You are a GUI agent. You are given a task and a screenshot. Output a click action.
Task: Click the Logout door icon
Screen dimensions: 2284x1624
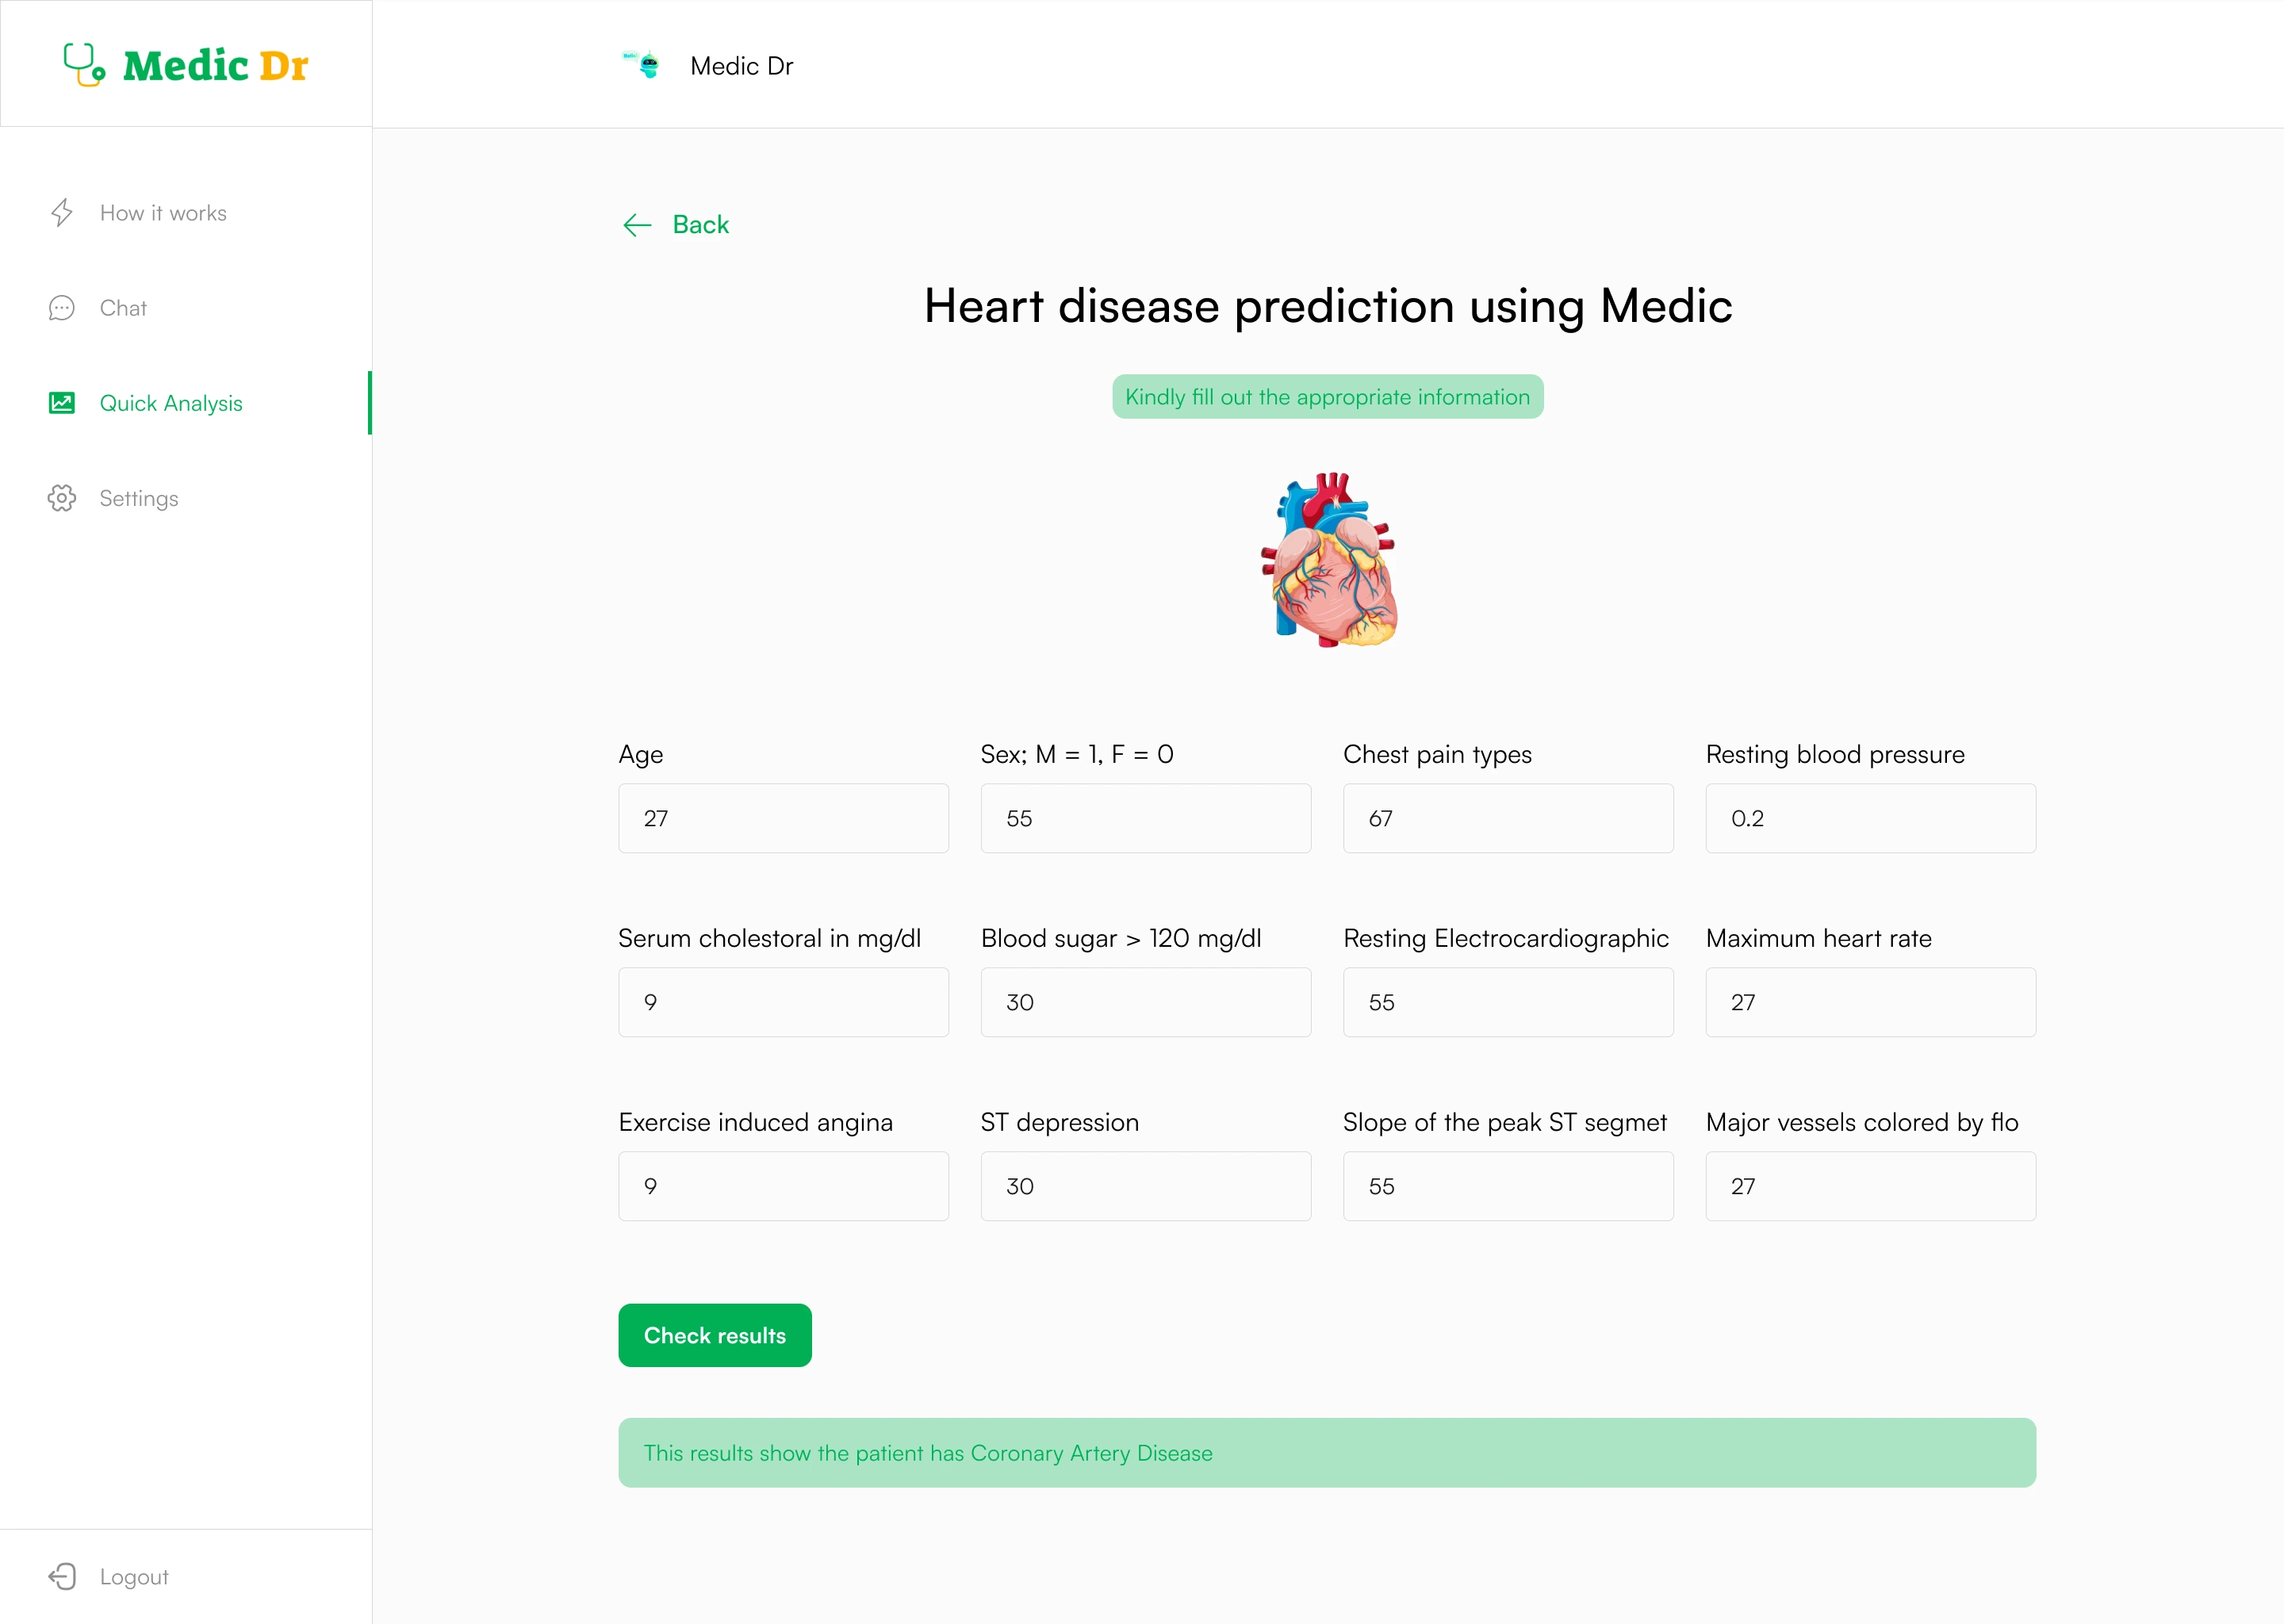pyautogui.click(x=62, y=1577)
